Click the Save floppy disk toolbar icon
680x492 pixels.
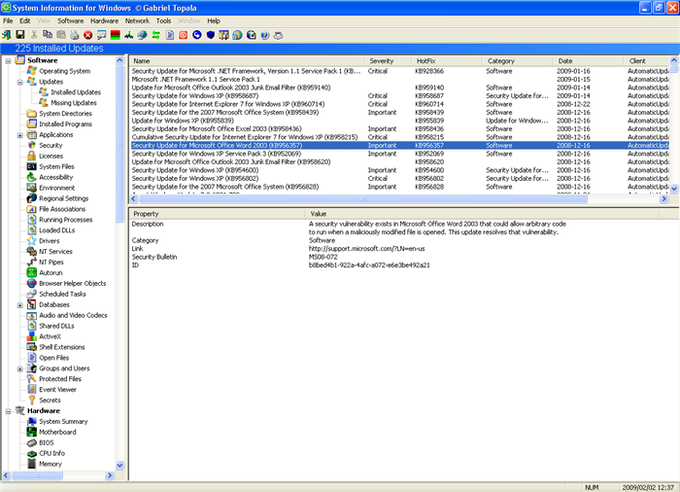point(20,35)
